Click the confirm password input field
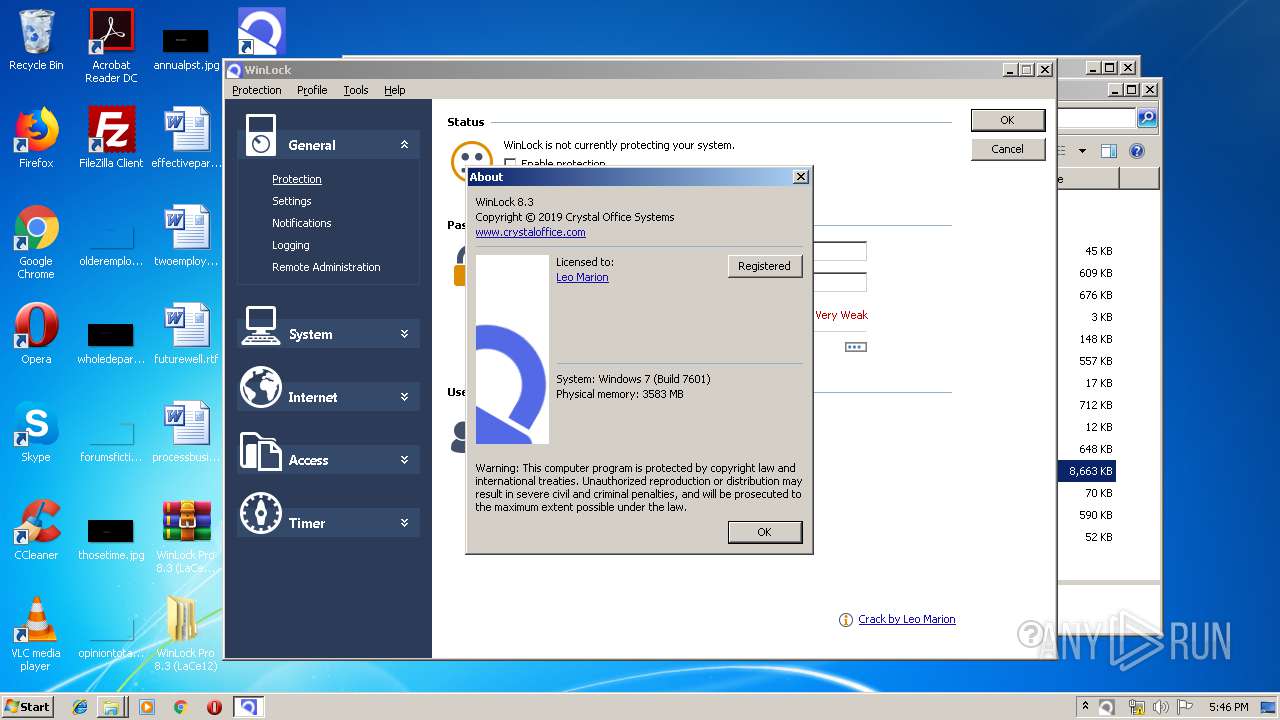This screenshot has height=720, width=1280. (840, 282)
